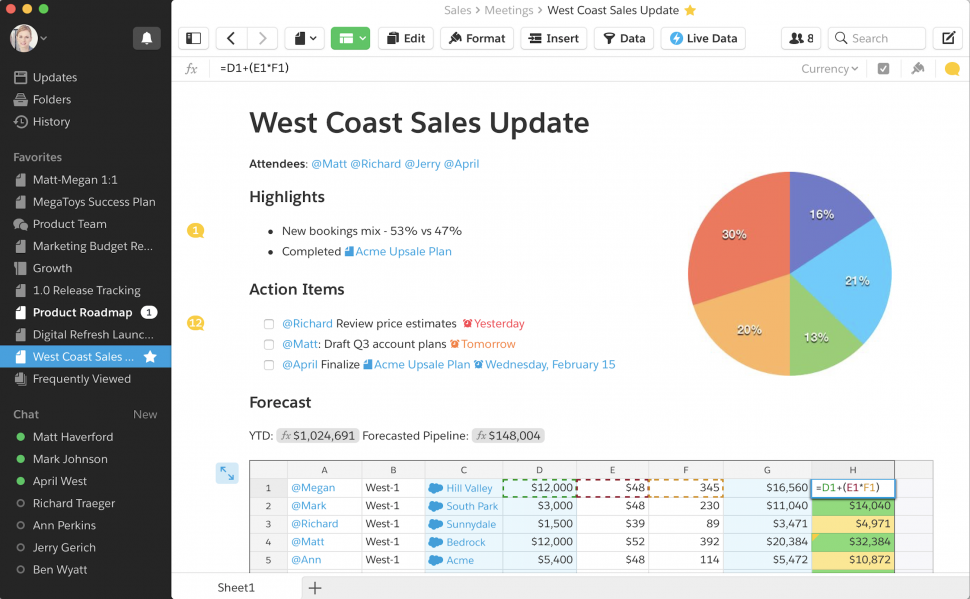Go back with the left arrow
The width and height of the screenshot is (970, 599).
(231, 39)
